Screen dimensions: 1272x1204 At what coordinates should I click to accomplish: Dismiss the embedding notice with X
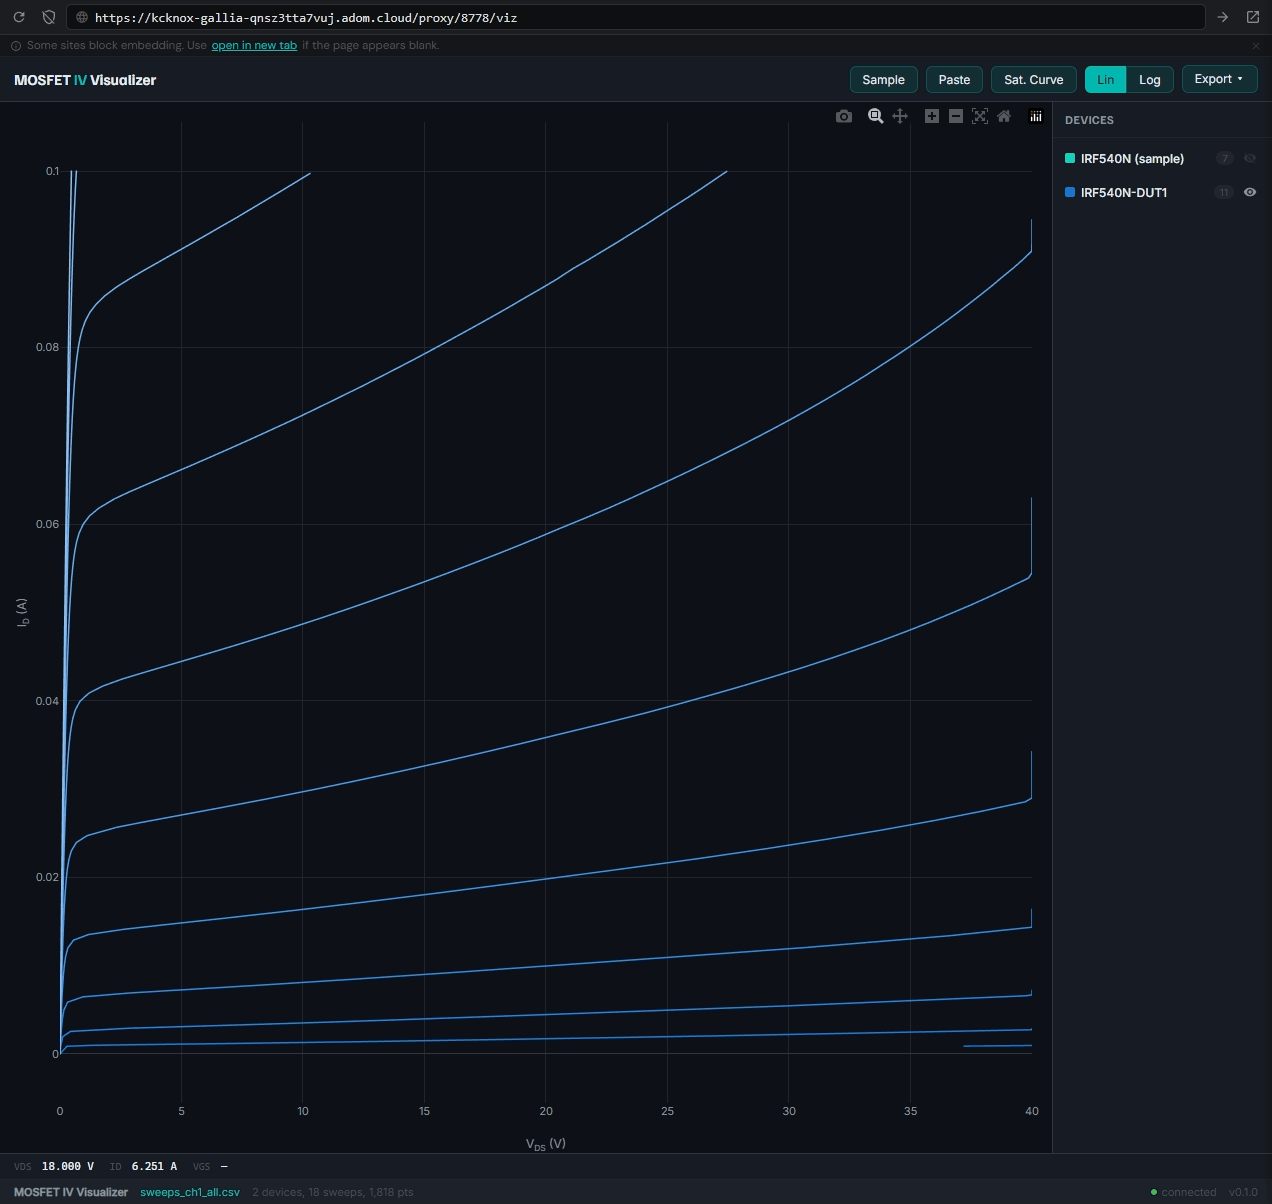[x=1256, y=45]
